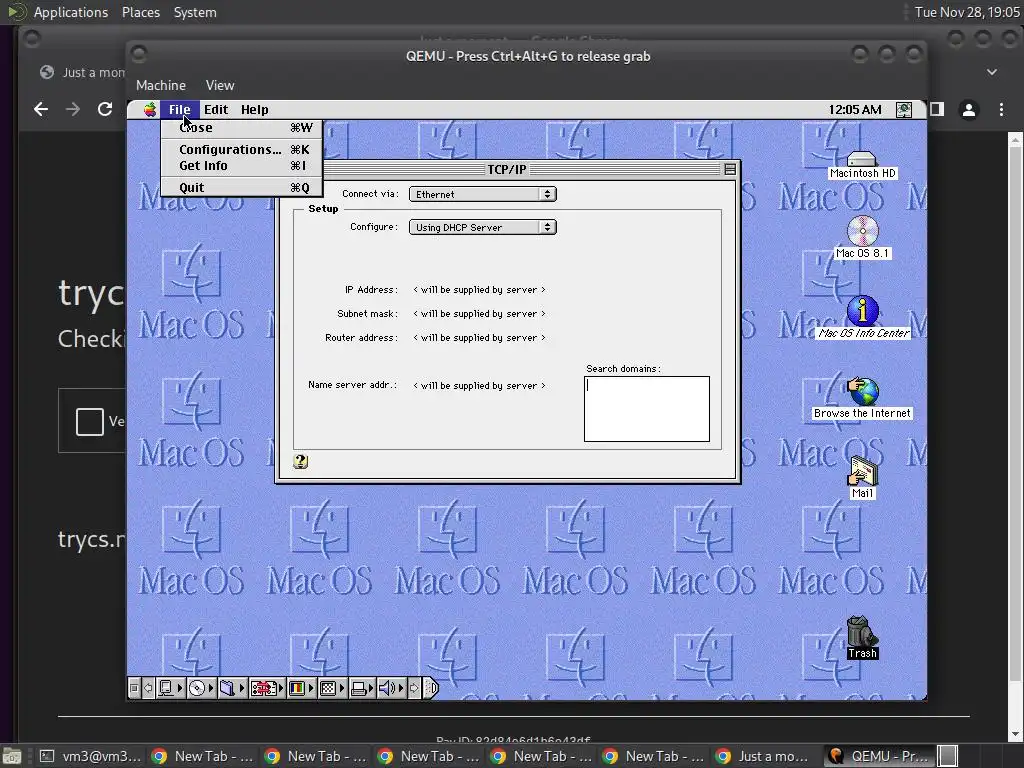Select the Mac OS 8.1 CD icon
Screen dimensions: 1024x768
862,238
